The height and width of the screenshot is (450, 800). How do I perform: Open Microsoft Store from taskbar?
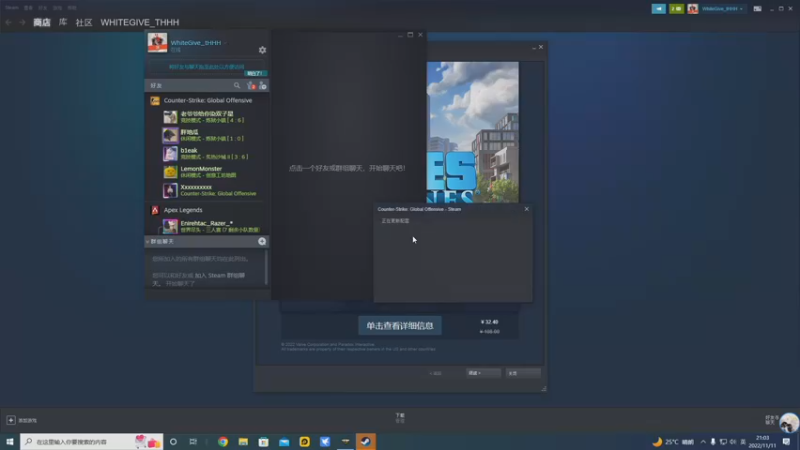pos(264,442)
